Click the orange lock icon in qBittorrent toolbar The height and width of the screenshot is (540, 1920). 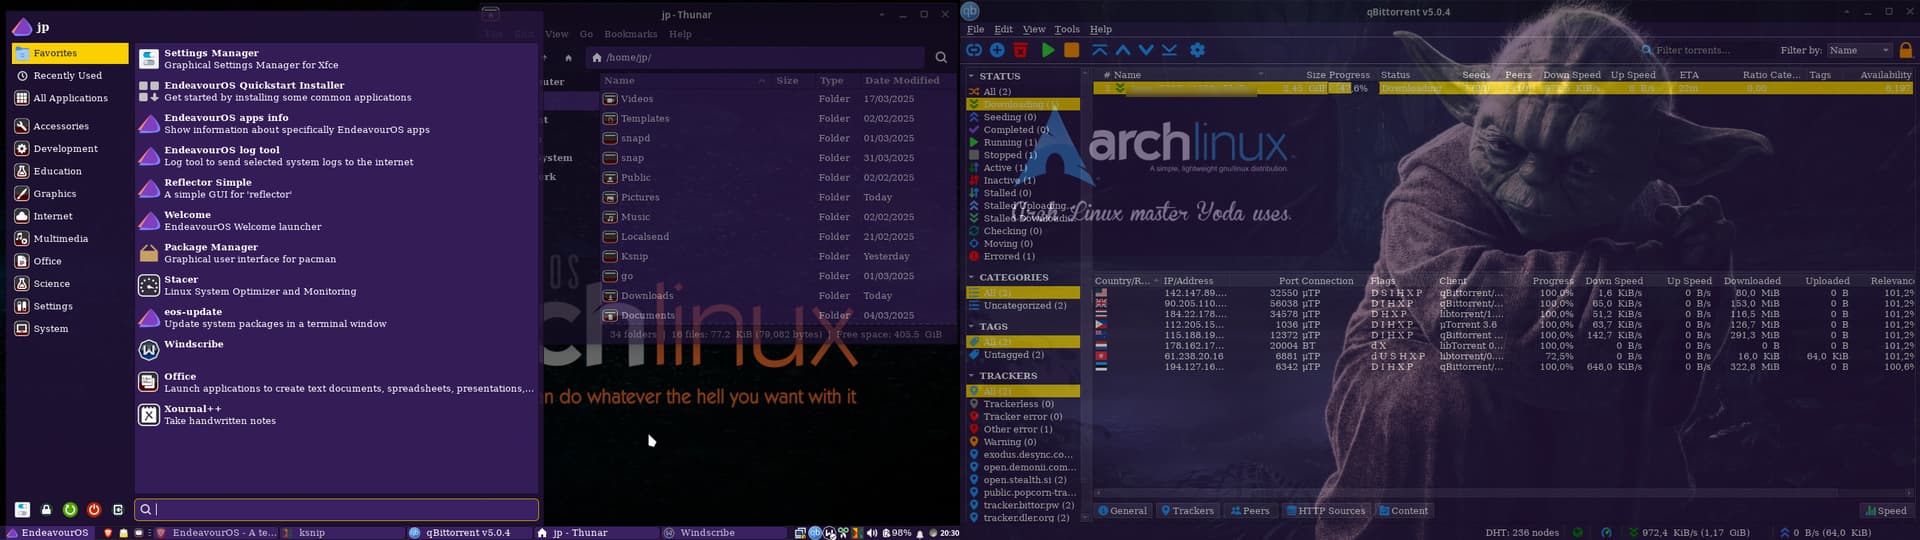1906,50
